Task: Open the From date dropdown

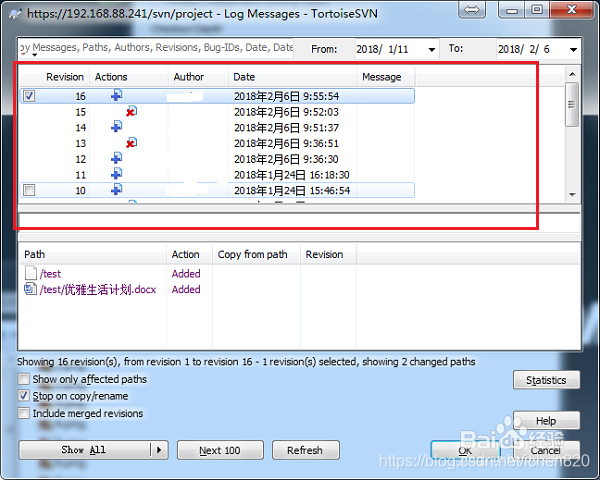Action: point(432,49)
